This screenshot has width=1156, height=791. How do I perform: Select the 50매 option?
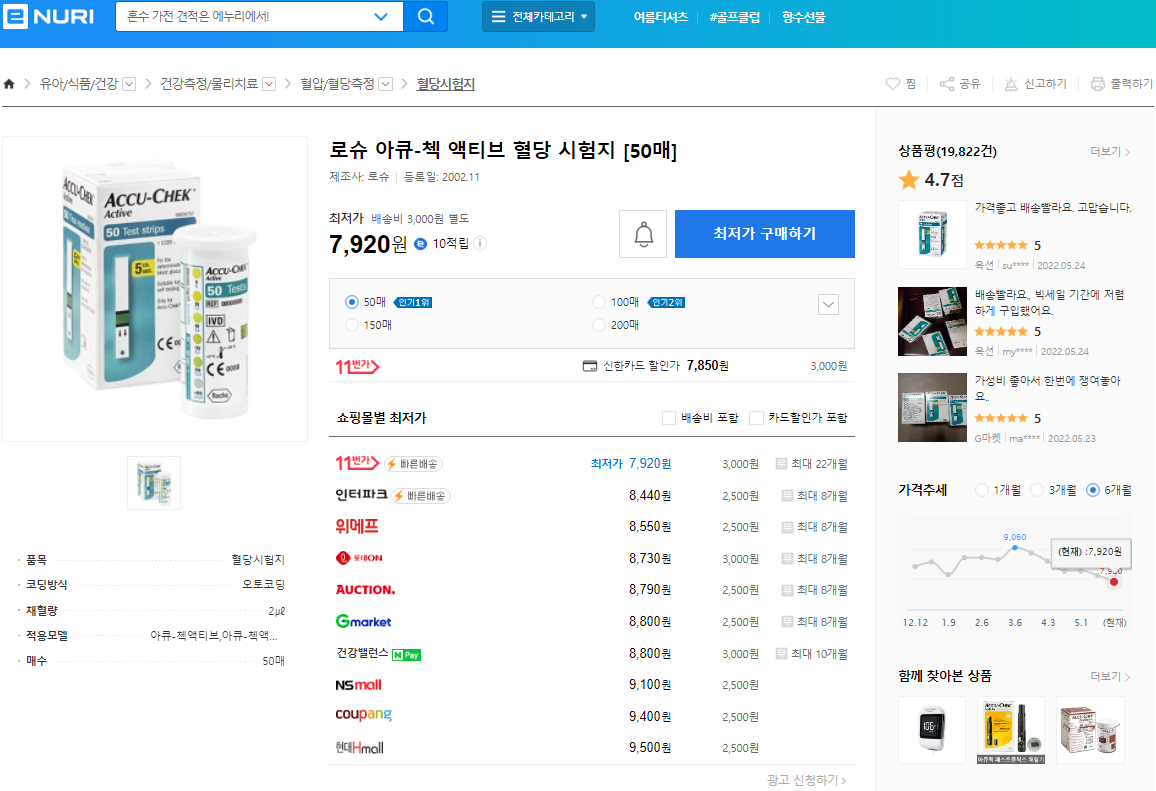point(352,302)
